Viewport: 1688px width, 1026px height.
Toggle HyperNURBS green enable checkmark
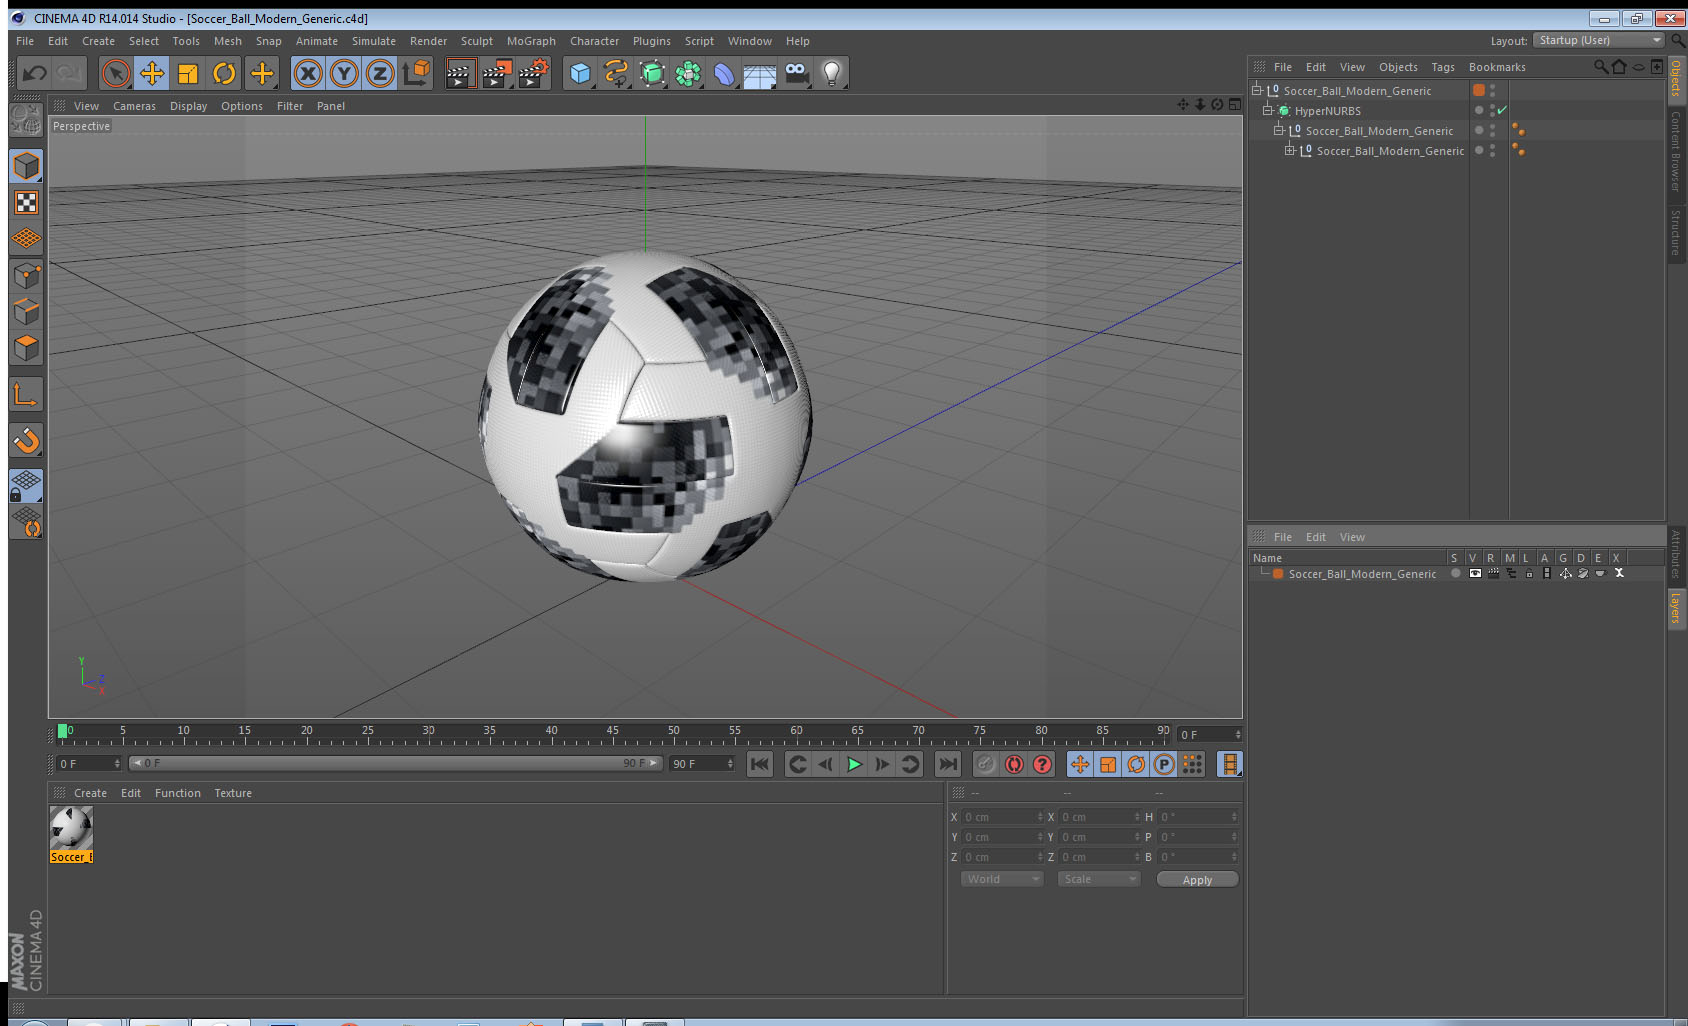[x=1502, y=110]
